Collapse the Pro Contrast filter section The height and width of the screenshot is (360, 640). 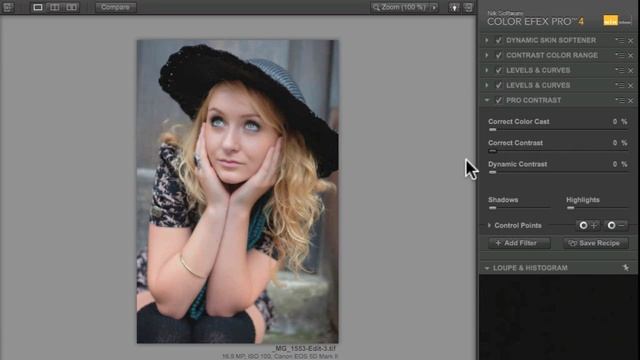[x=487, y=100]
